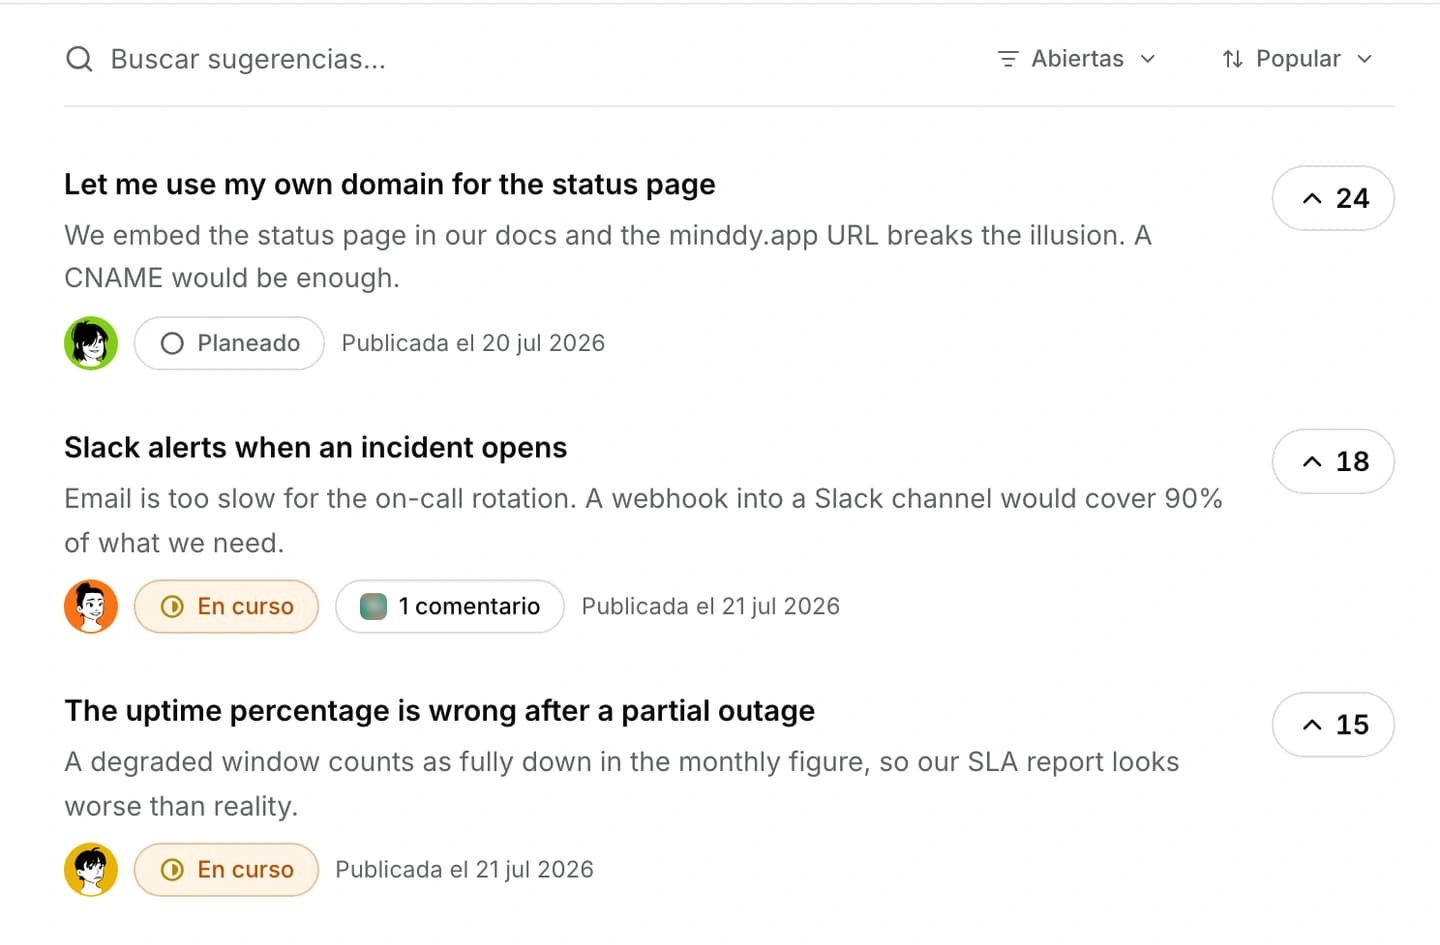Upvote the Slack alerts suggestion with 18 votes
The width and height of the screenshot is (1440, 945).
pyautogui.click(x=1333, y=461)
